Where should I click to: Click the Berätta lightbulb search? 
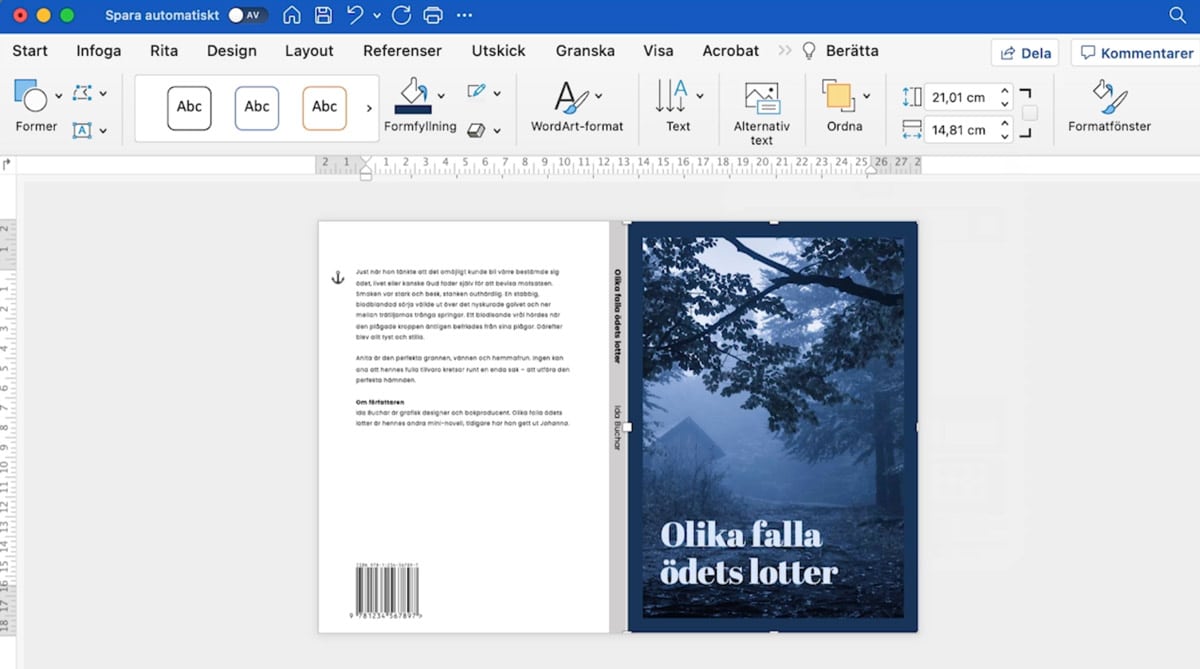841,50
